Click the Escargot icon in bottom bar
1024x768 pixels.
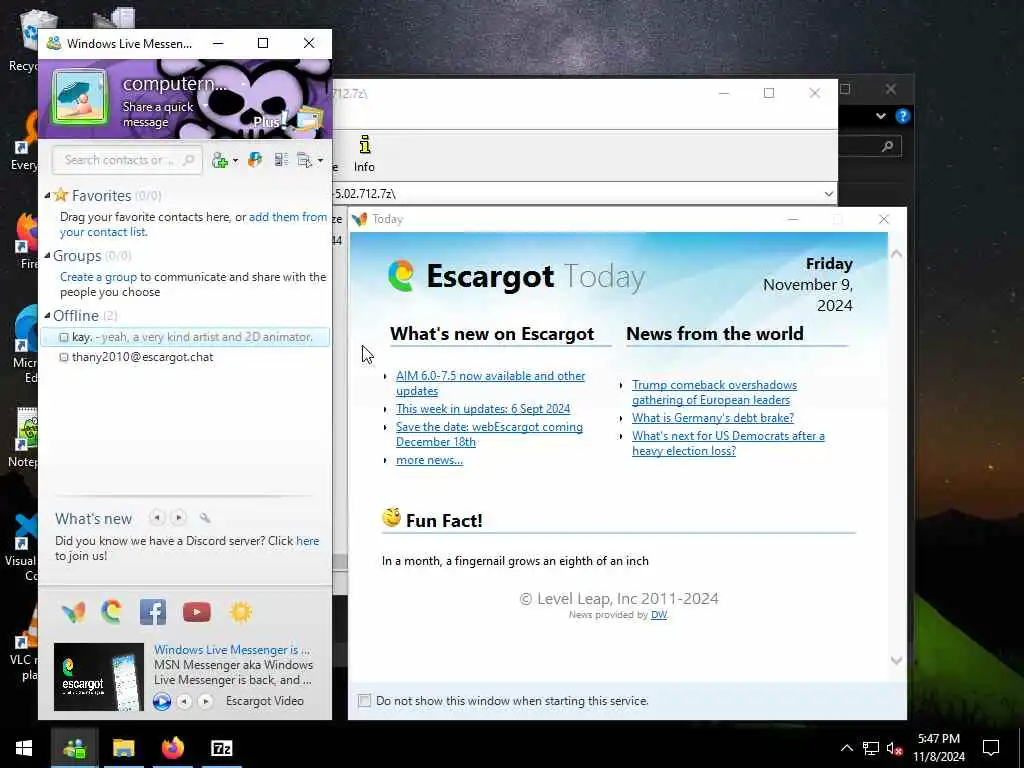(x=112, y=612)
